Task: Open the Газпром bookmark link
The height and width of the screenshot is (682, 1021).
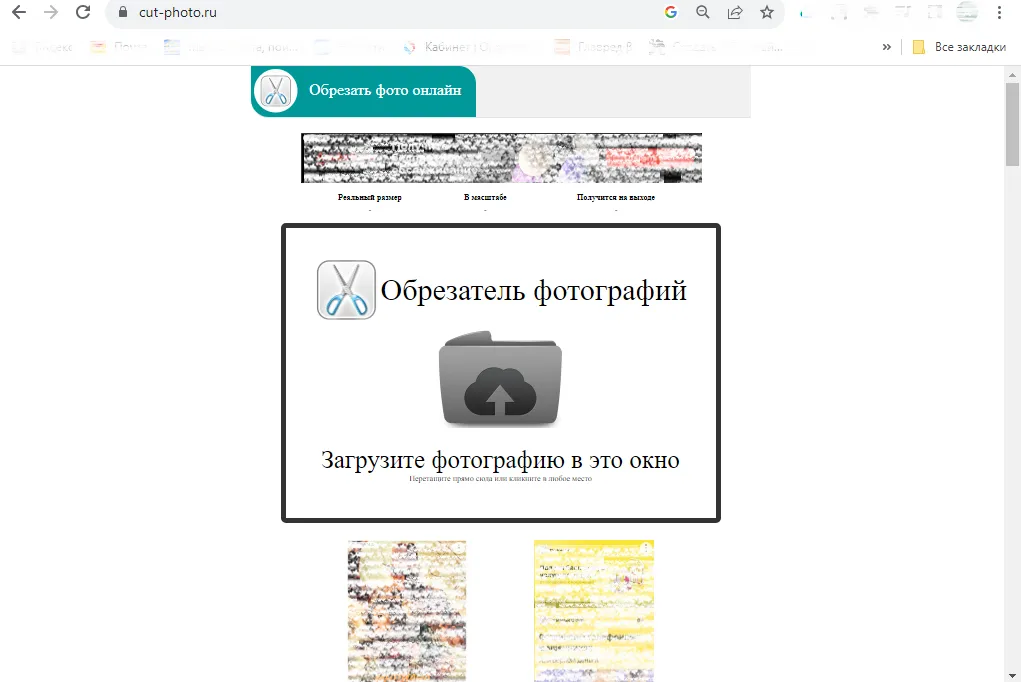Action: (596, 46)
